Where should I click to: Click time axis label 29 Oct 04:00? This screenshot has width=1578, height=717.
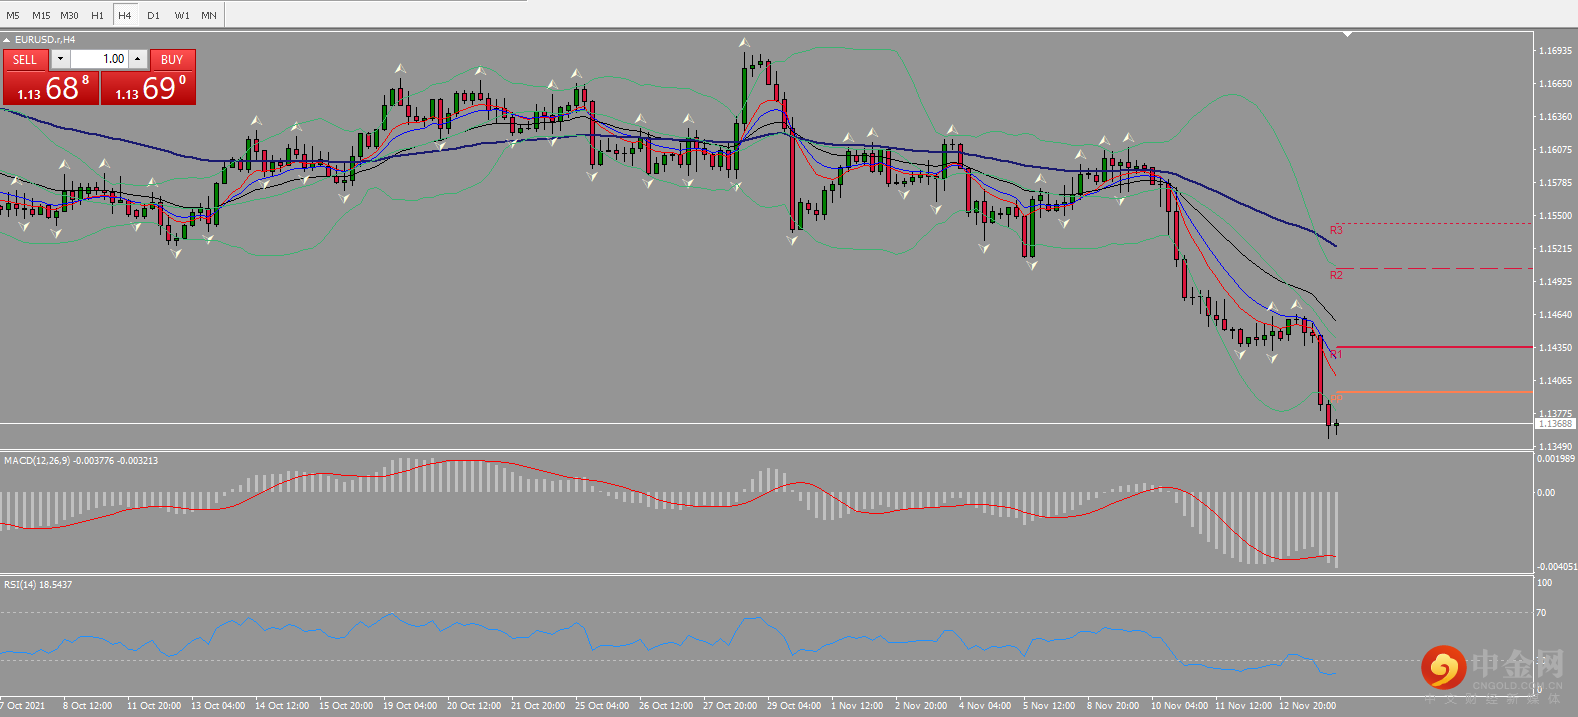(794, 706)
